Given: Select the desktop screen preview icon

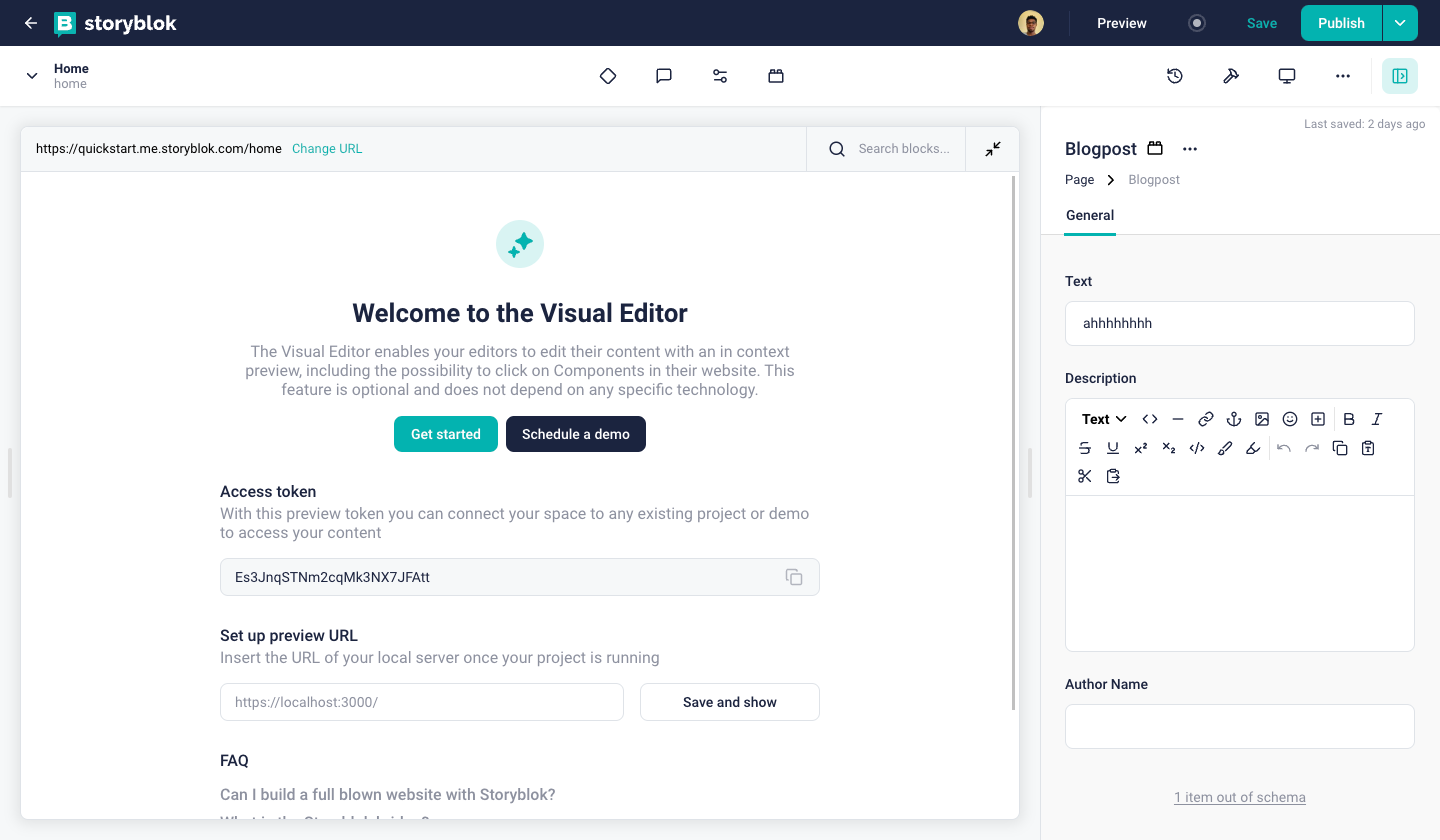Looking at the screenshot, I should pyautogui.click(x=1287, y=76).
